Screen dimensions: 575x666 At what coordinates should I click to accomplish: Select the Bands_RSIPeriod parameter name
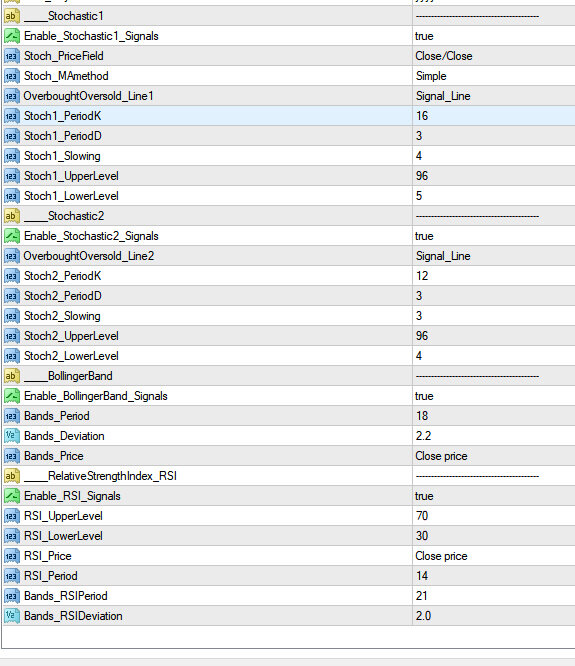click(66, 596)
